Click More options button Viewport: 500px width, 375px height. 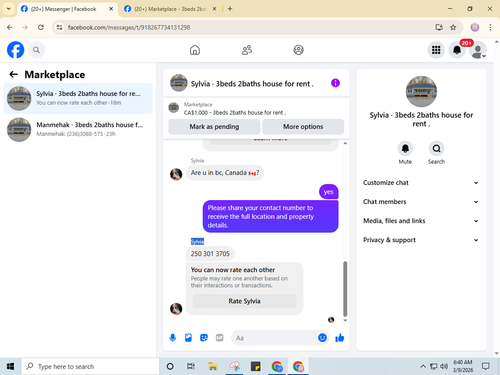303,127
